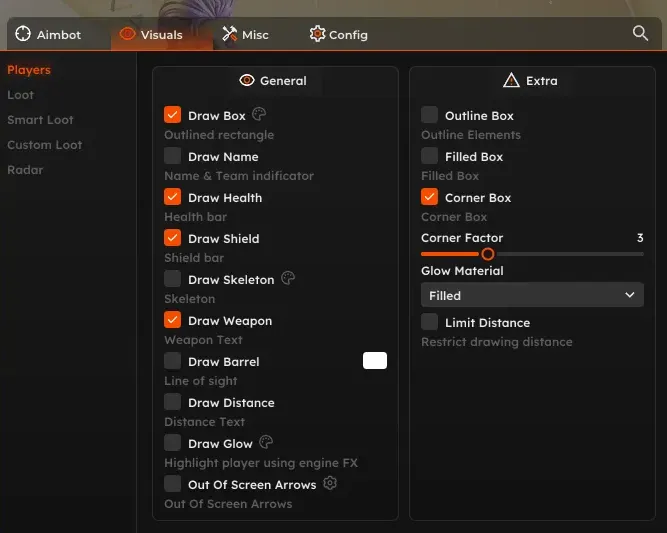Disable the Draw Box checkbox
Viewport: 667px width, 533px height.
172,115
